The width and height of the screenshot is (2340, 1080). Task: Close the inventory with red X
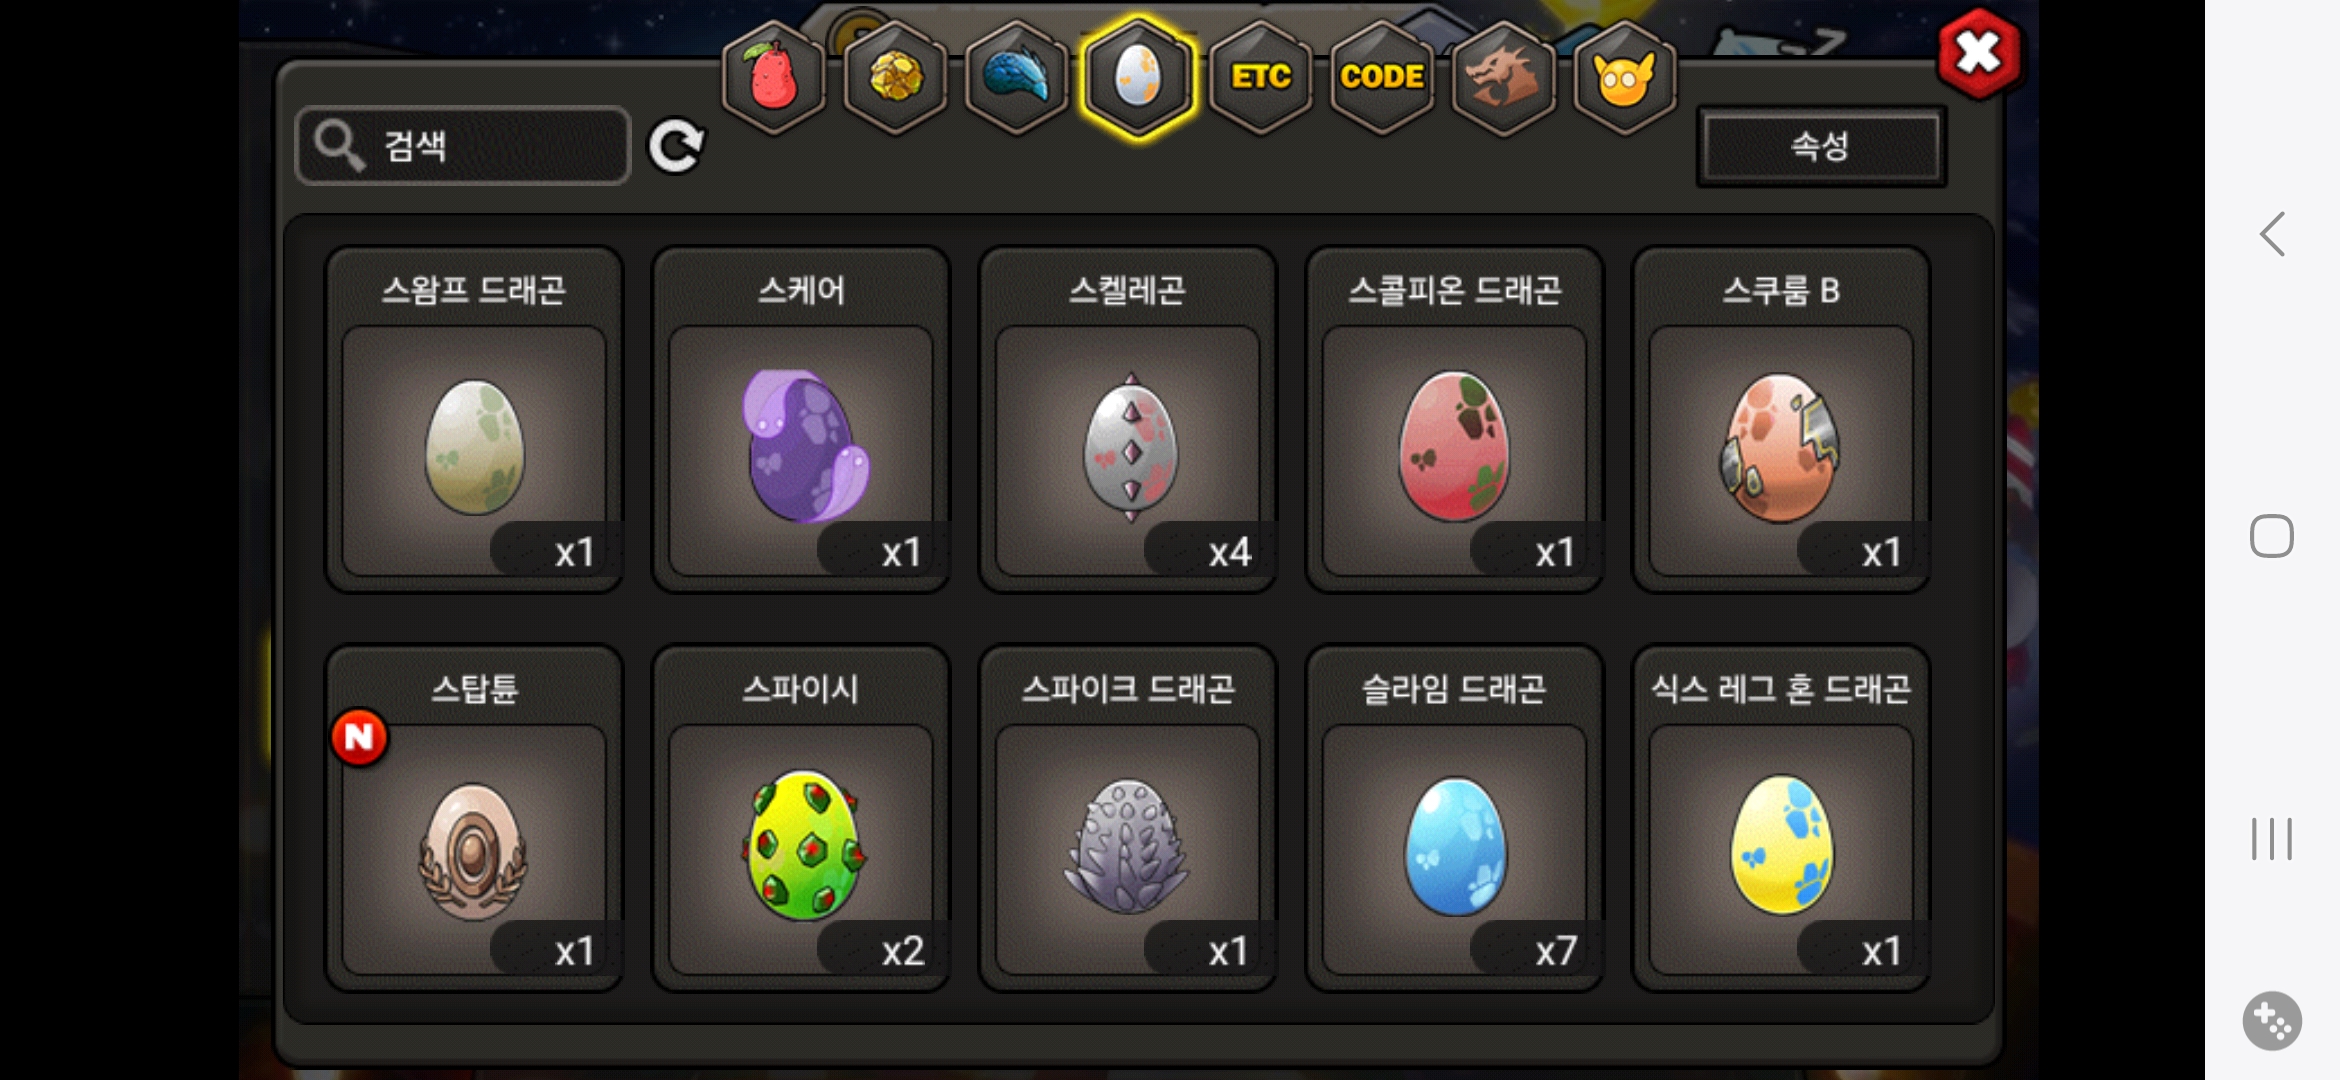click(x=1979, y=53)
